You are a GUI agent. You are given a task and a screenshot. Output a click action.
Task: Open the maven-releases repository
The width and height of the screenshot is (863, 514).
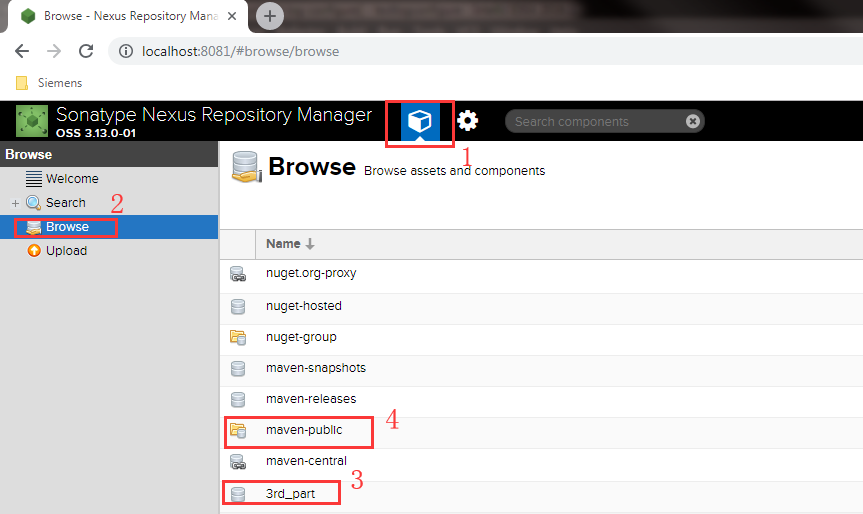pyautogui.click(x=311, y=398)
